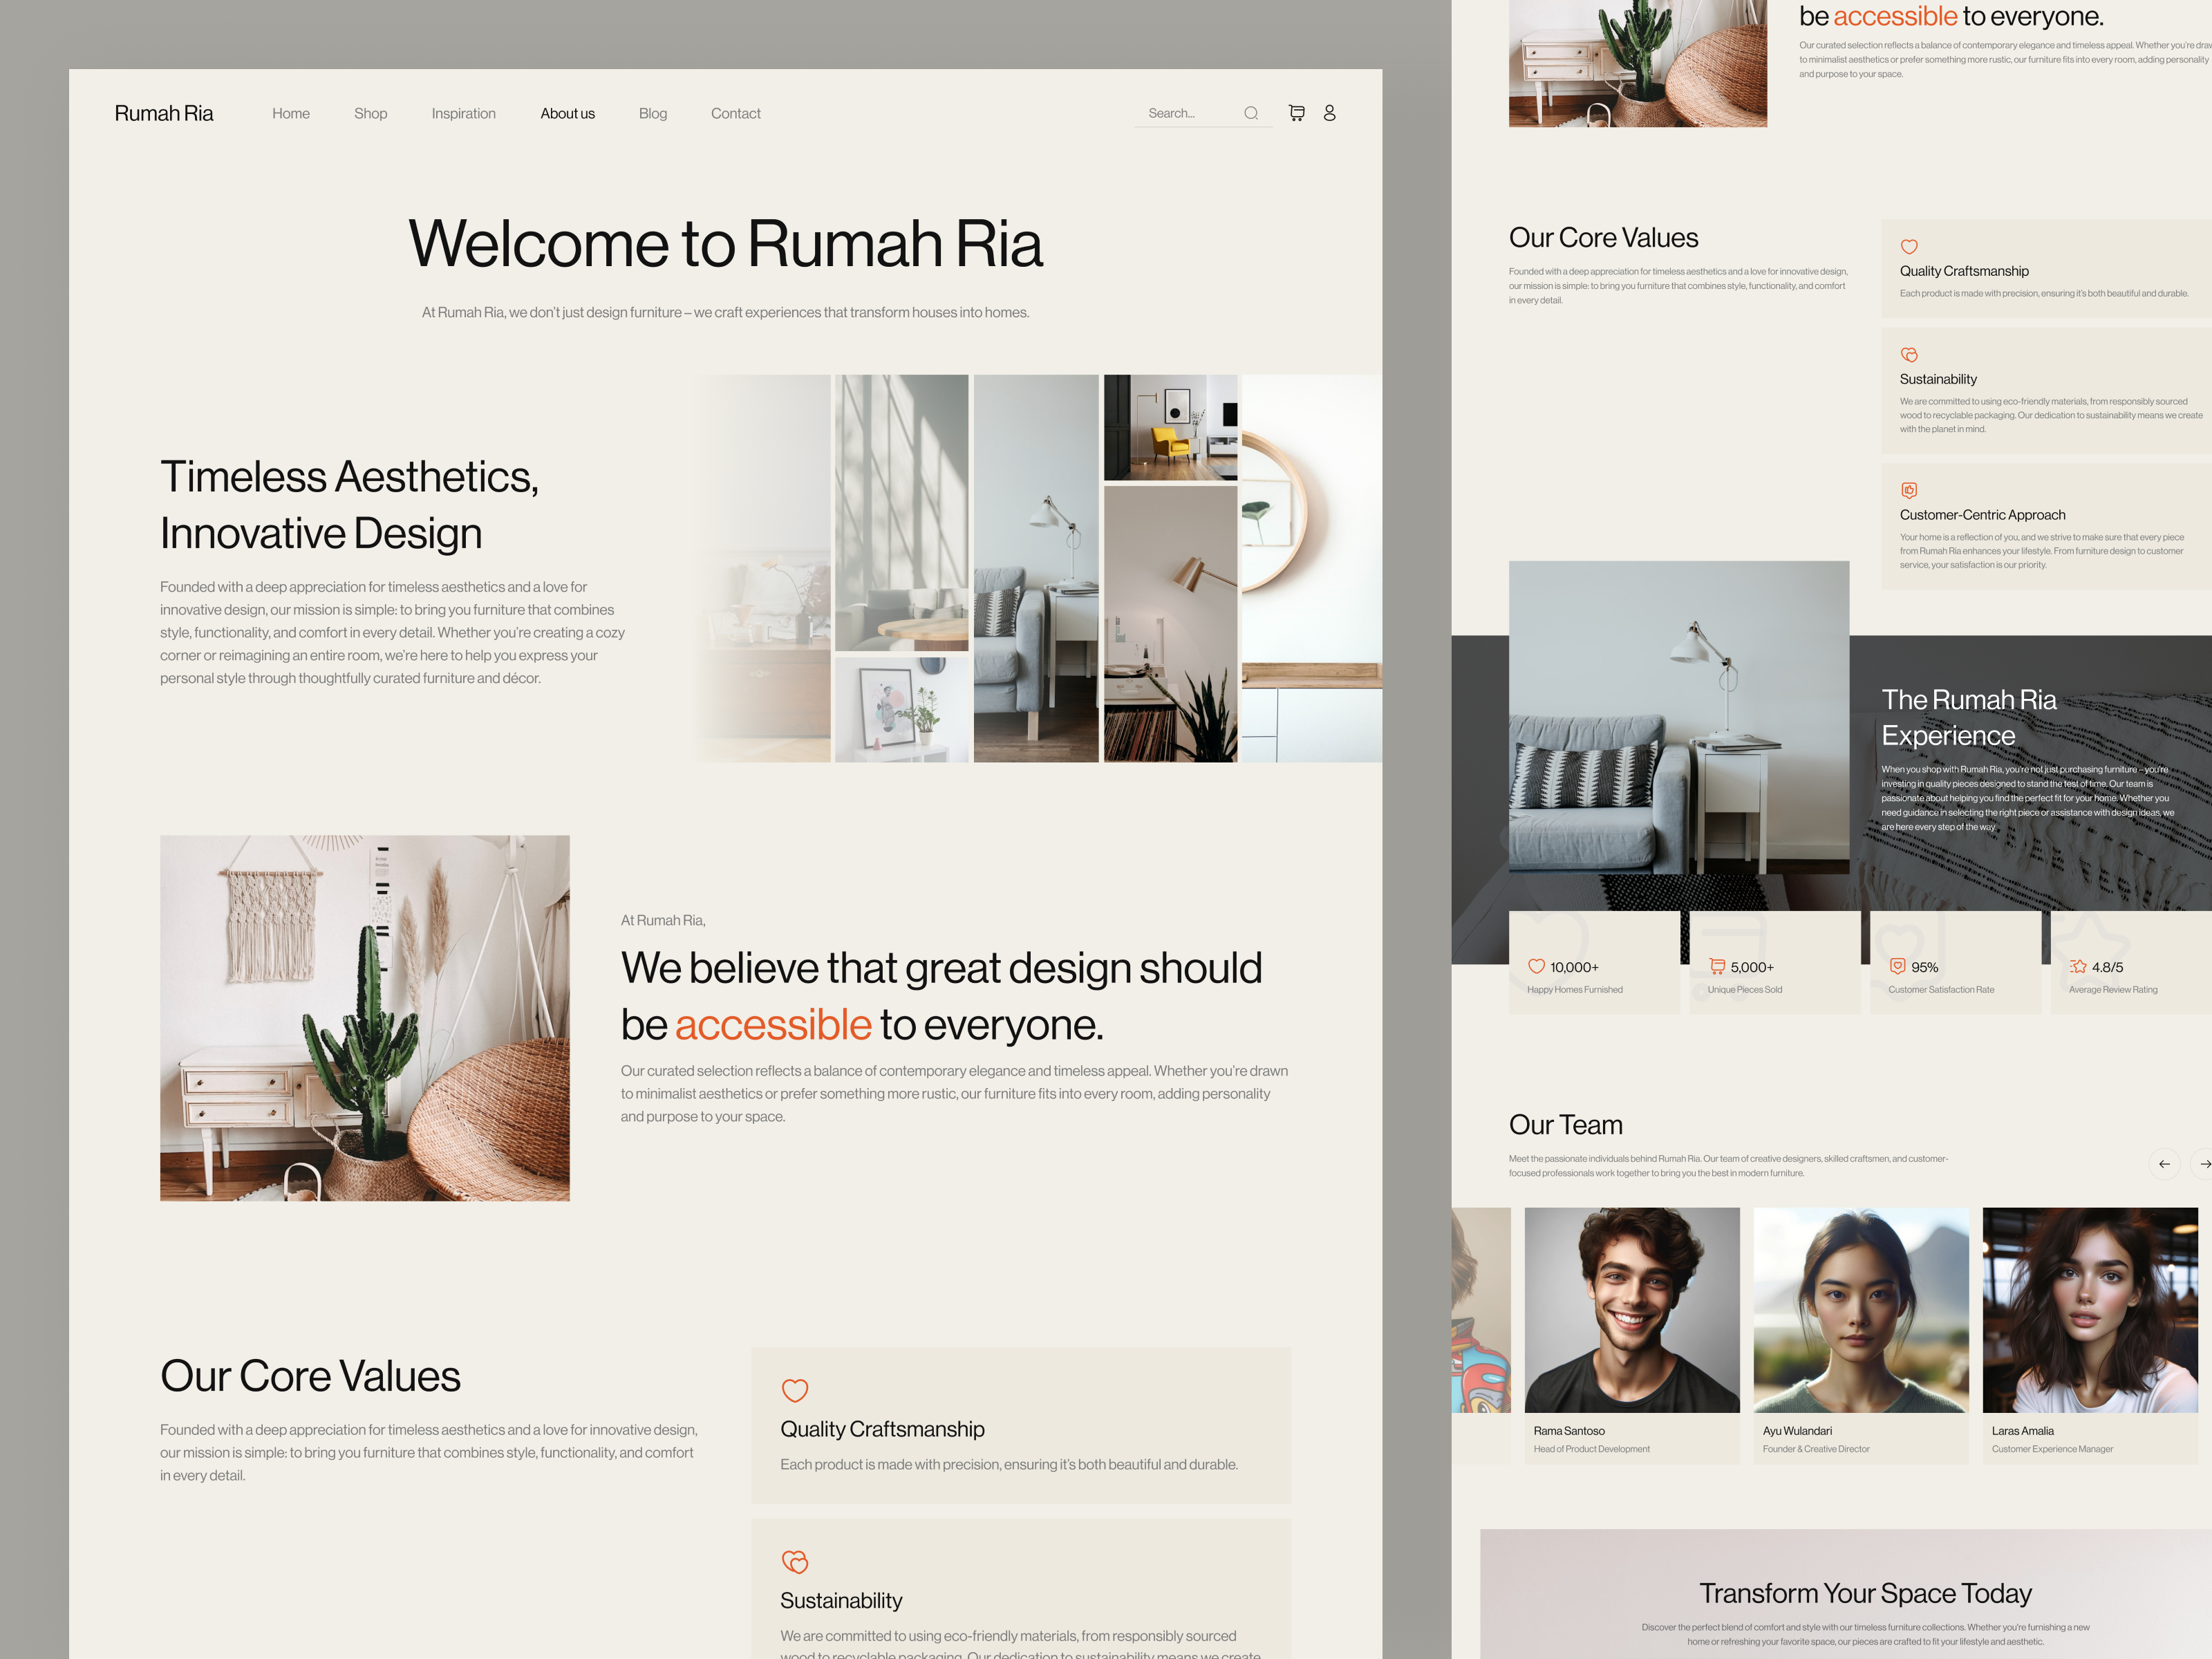The height and width of the screenshot is (1659, 2212).
Task: Click the Customer-Centric Approach icon
Action: click(1908, 490)
